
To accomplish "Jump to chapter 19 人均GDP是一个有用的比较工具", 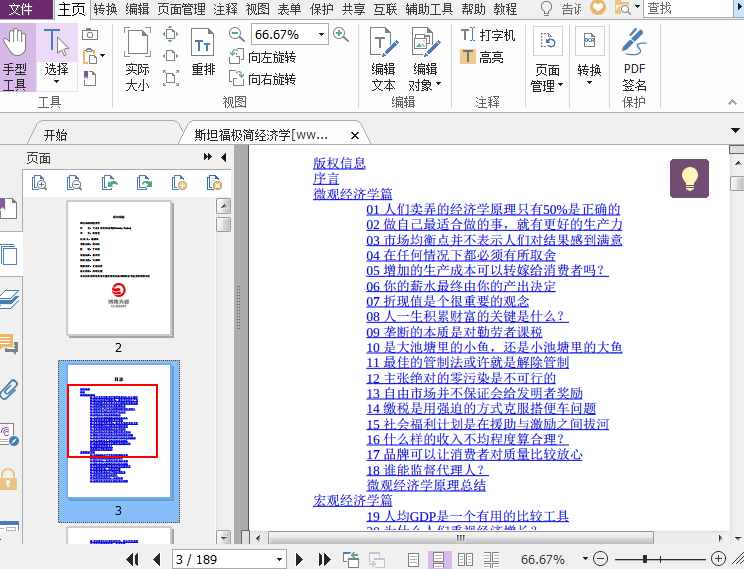I will 467,516.
